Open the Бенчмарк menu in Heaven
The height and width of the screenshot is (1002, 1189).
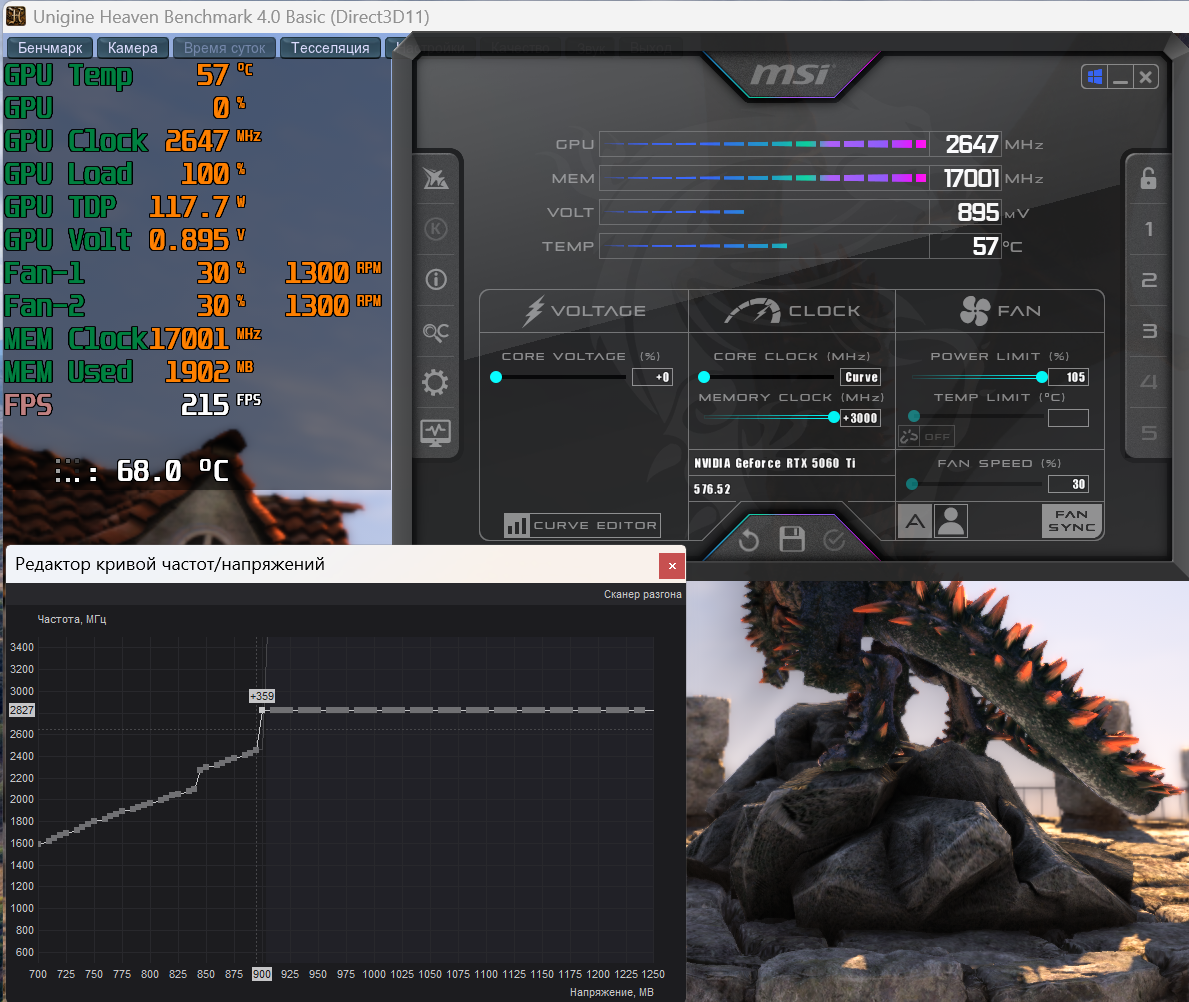pyautogui.click(x=50, y=48)
